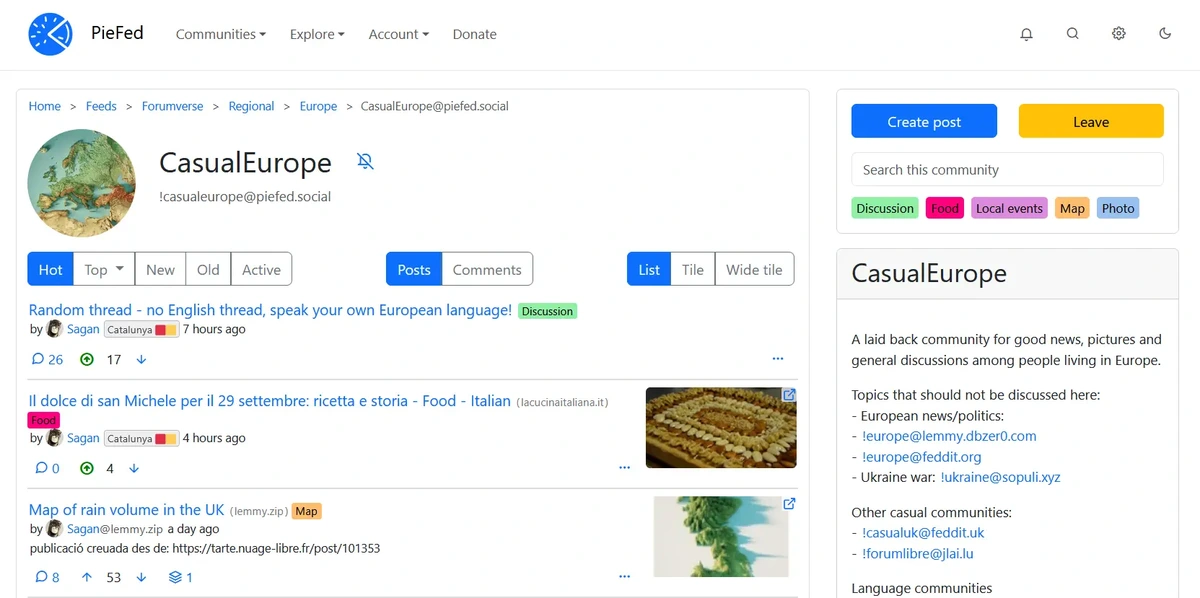This screenshot has width=1200, height=598.
Task: Click the Create post button
Action: 923,121
